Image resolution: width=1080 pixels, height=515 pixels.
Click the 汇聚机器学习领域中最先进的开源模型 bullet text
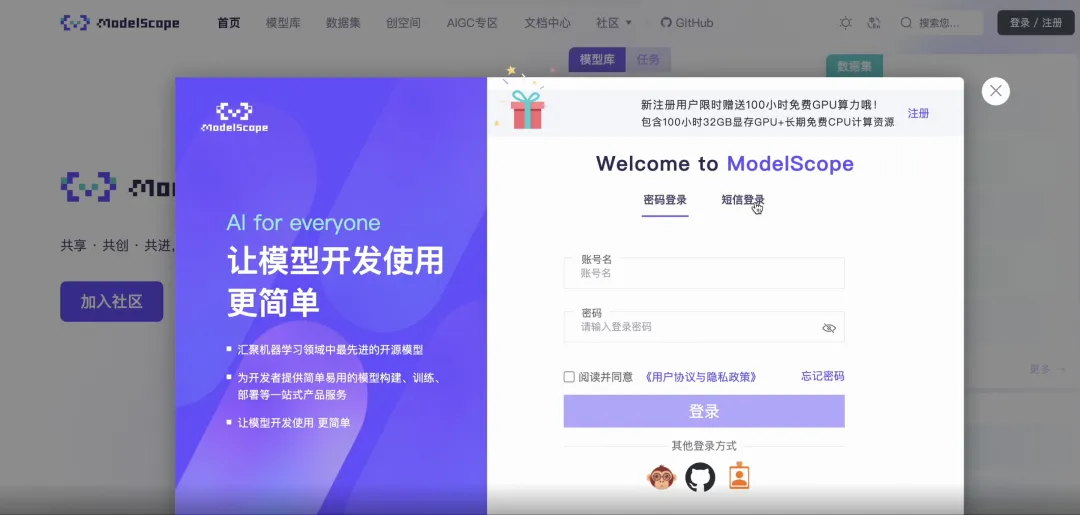330,350
